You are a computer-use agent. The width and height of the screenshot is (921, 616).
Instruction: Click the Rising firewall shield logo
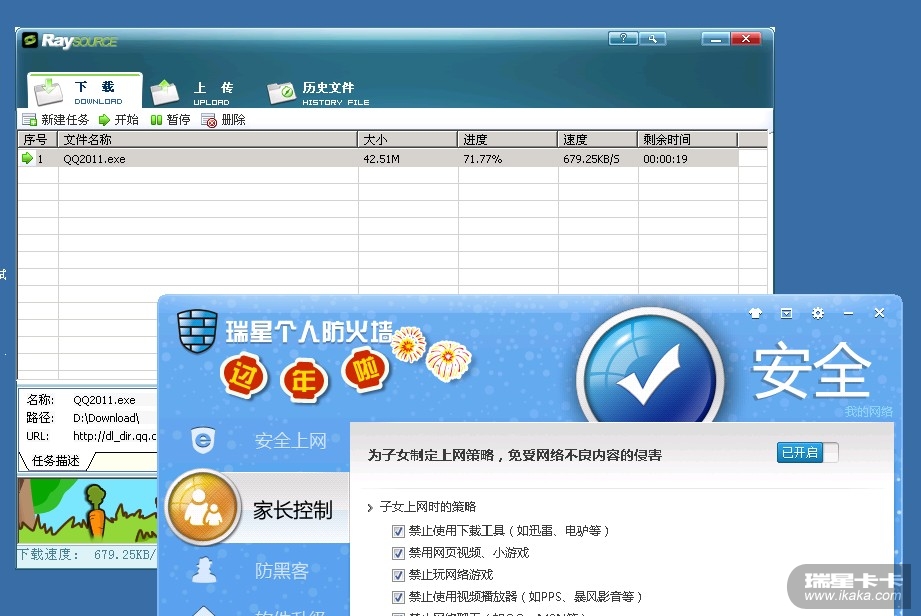197,331
